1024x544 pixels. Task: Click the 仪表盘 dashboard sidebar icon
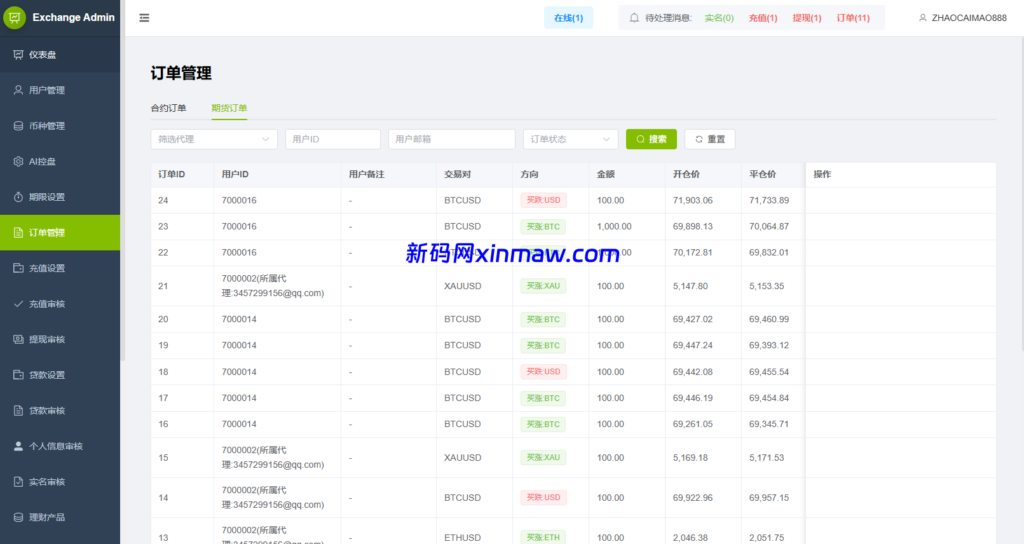point(18,55)
